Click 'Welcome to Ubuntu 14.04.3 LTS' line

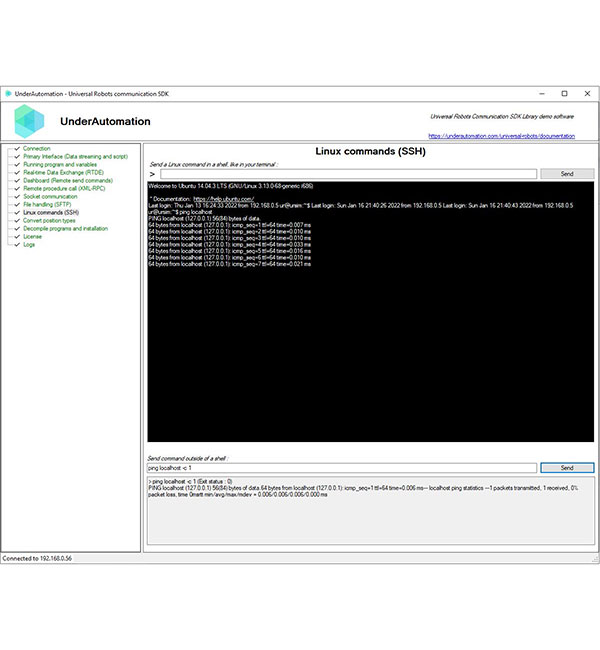coord(230,186)
